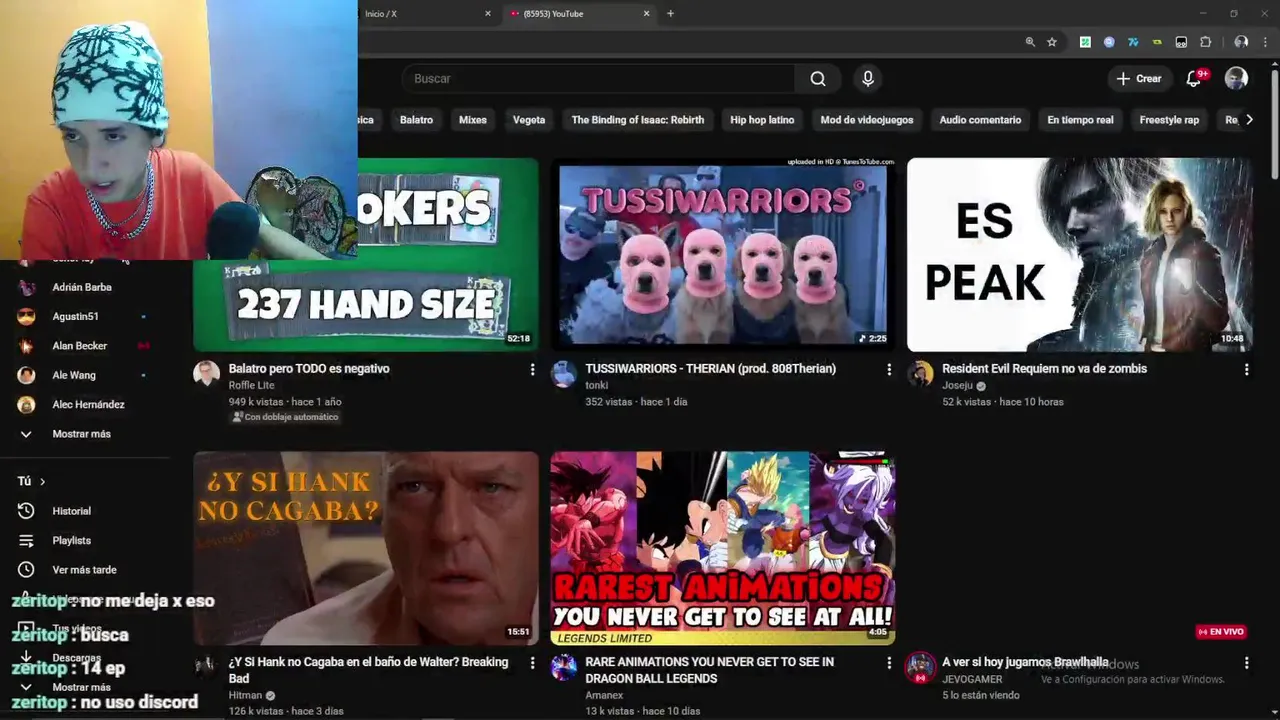This screenshot has width=1280, height=720.
Task: Expand Mostrar más under Descargas
Action: click(81, 688)
